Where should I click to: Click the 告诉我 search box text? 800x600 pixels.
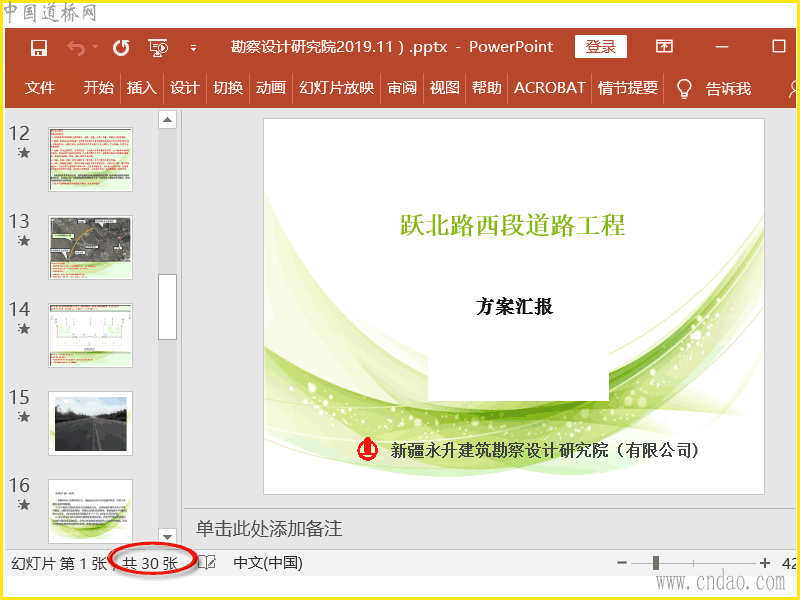tap(728, 88)
